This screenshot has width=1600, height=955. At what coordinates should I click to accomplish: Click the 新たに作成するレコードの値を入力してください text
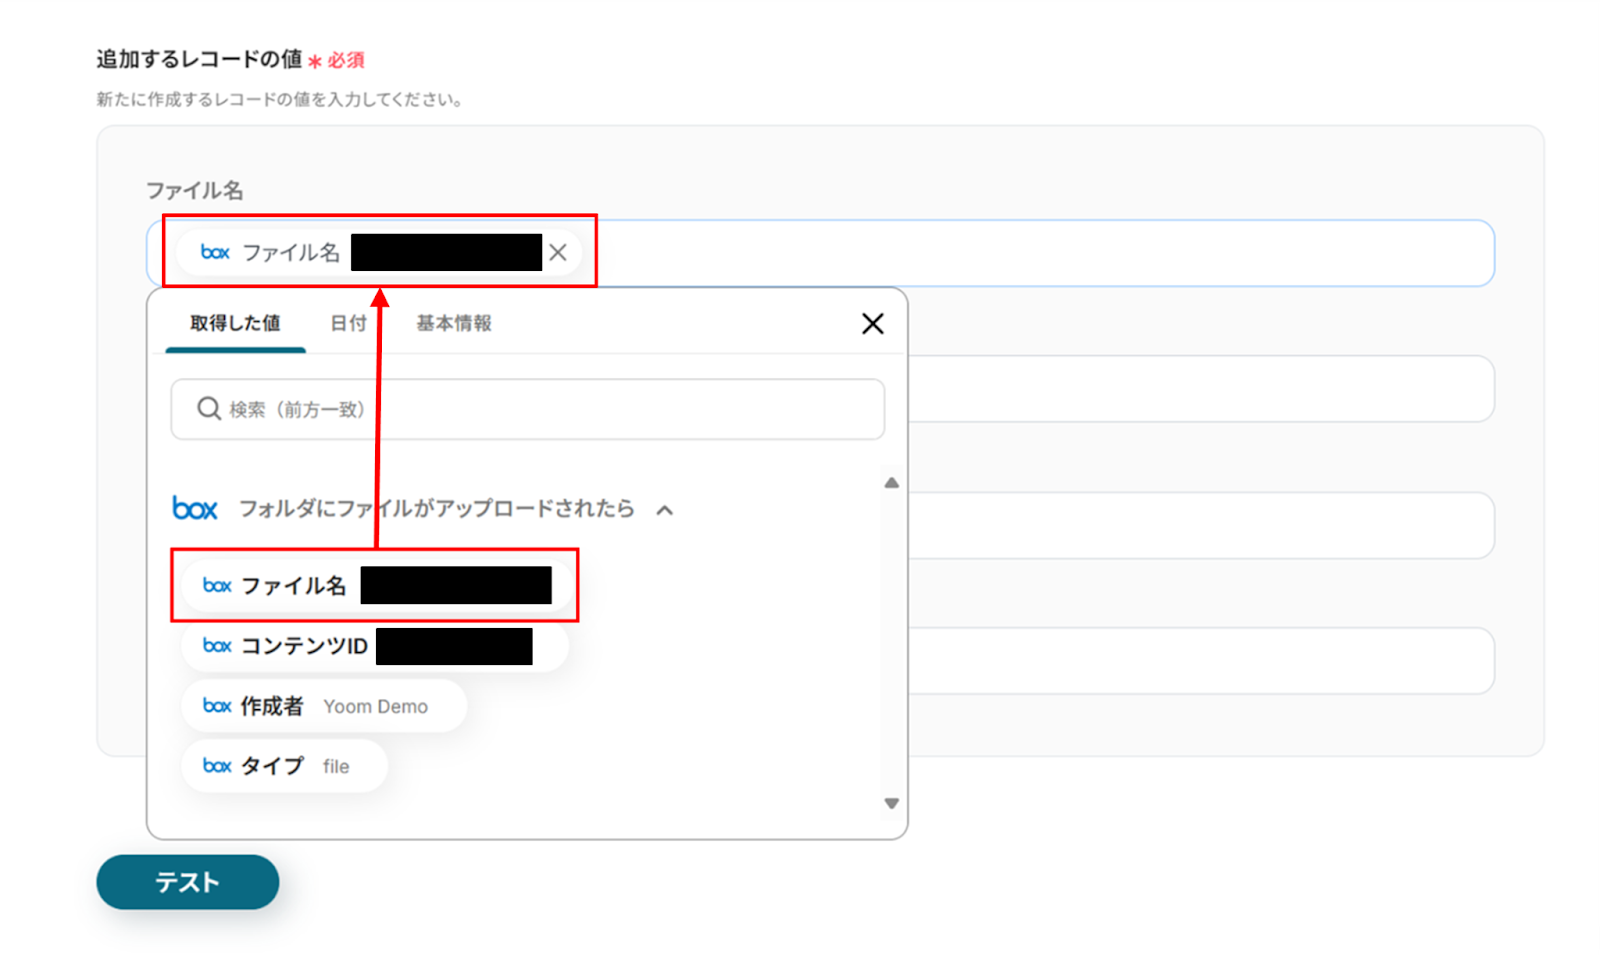(x=279, y=100)
